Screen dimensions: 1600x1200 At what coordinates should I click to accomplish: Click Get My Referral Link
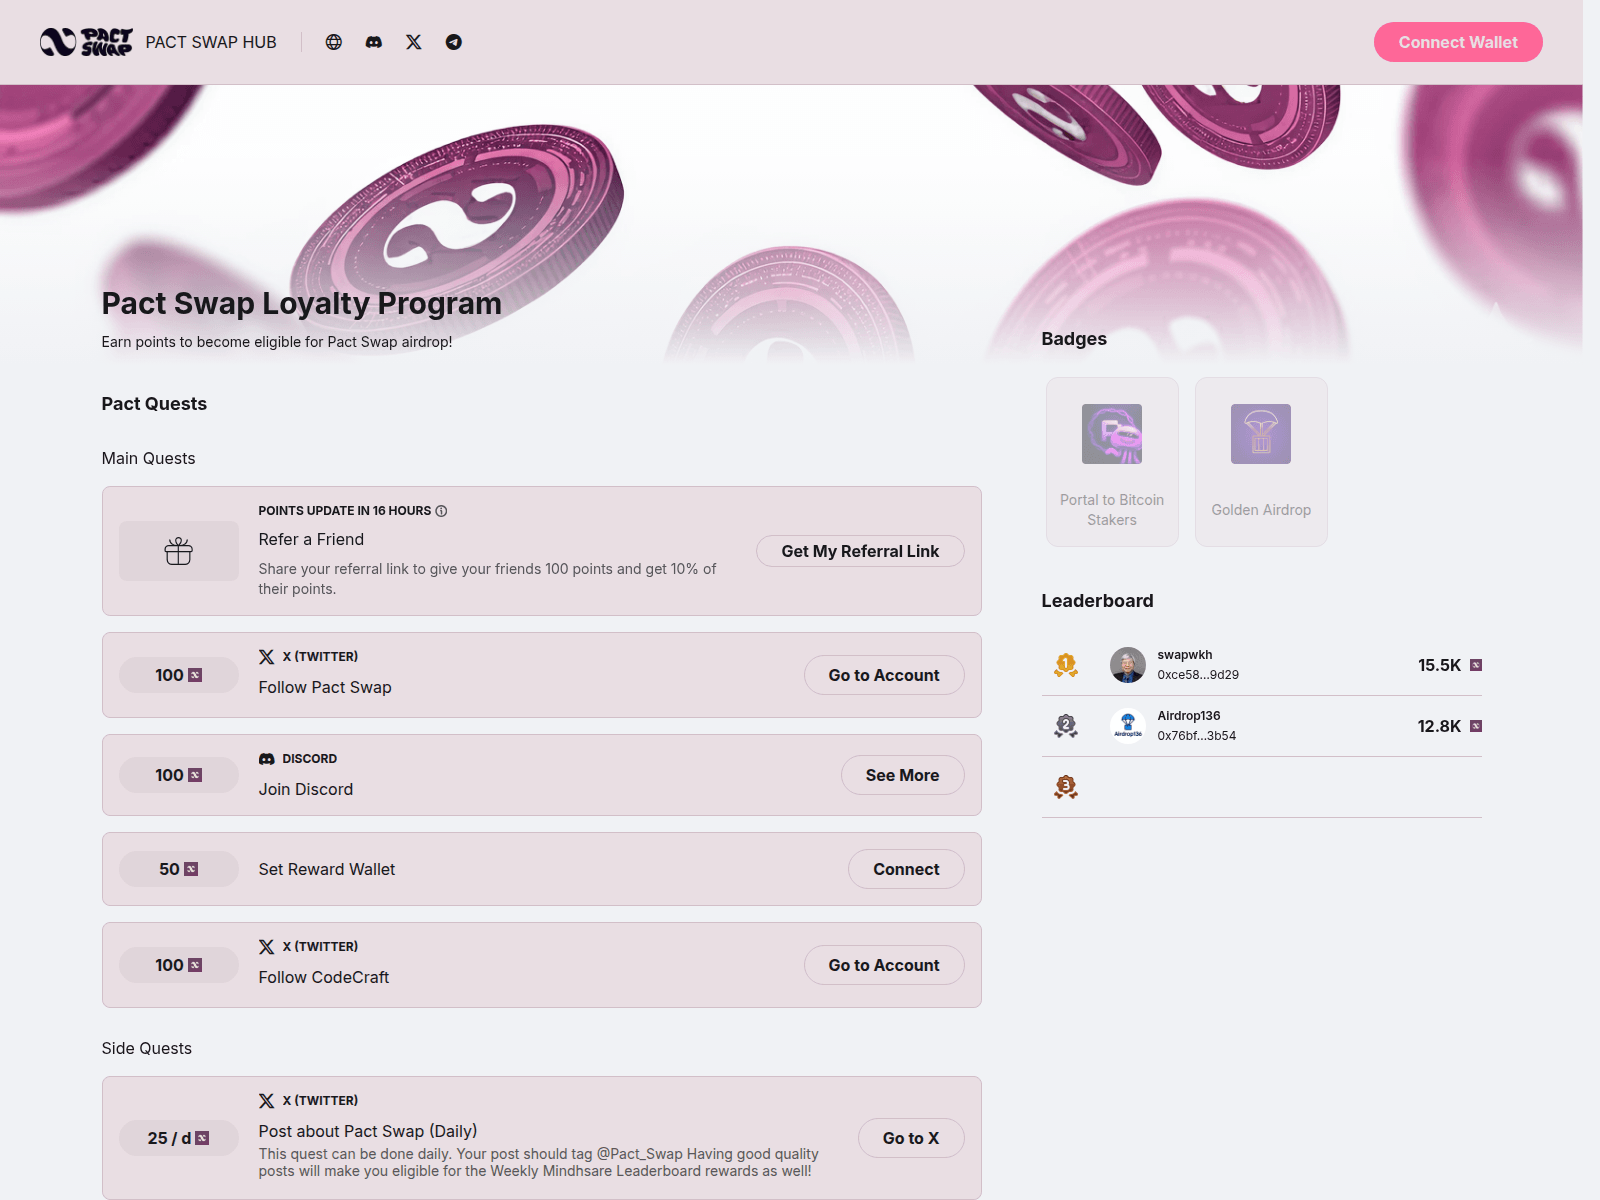860,551
